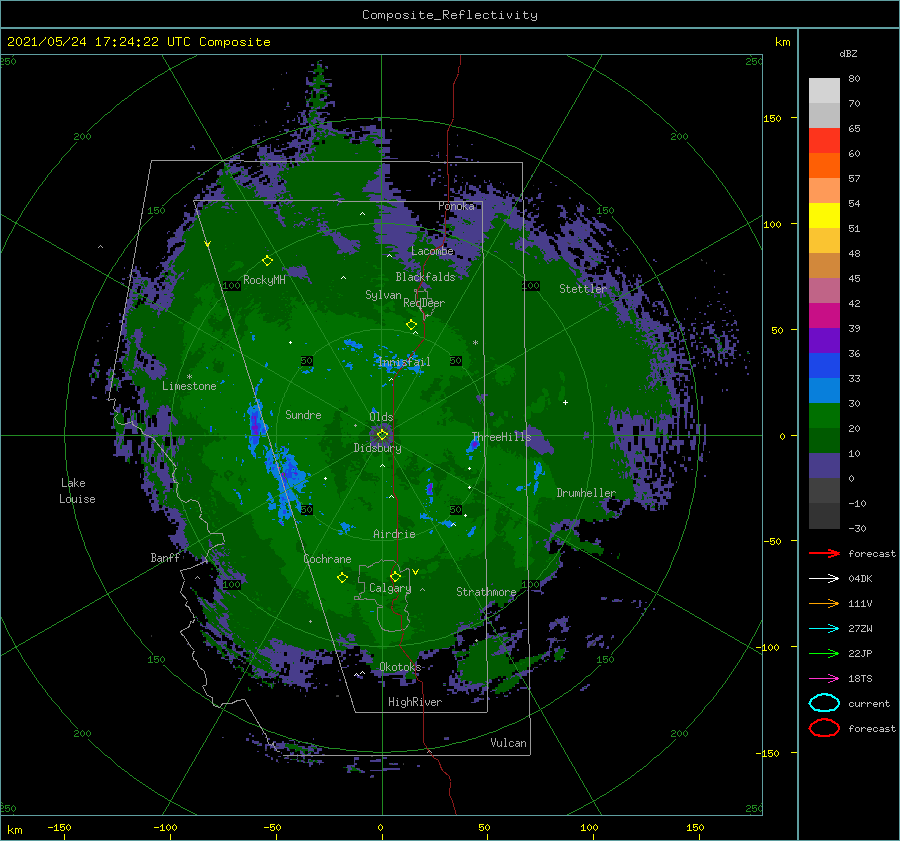Select the 65 dBZ red swatch
The height and width of the screenshot is (841, 900).
pos(824,140)
